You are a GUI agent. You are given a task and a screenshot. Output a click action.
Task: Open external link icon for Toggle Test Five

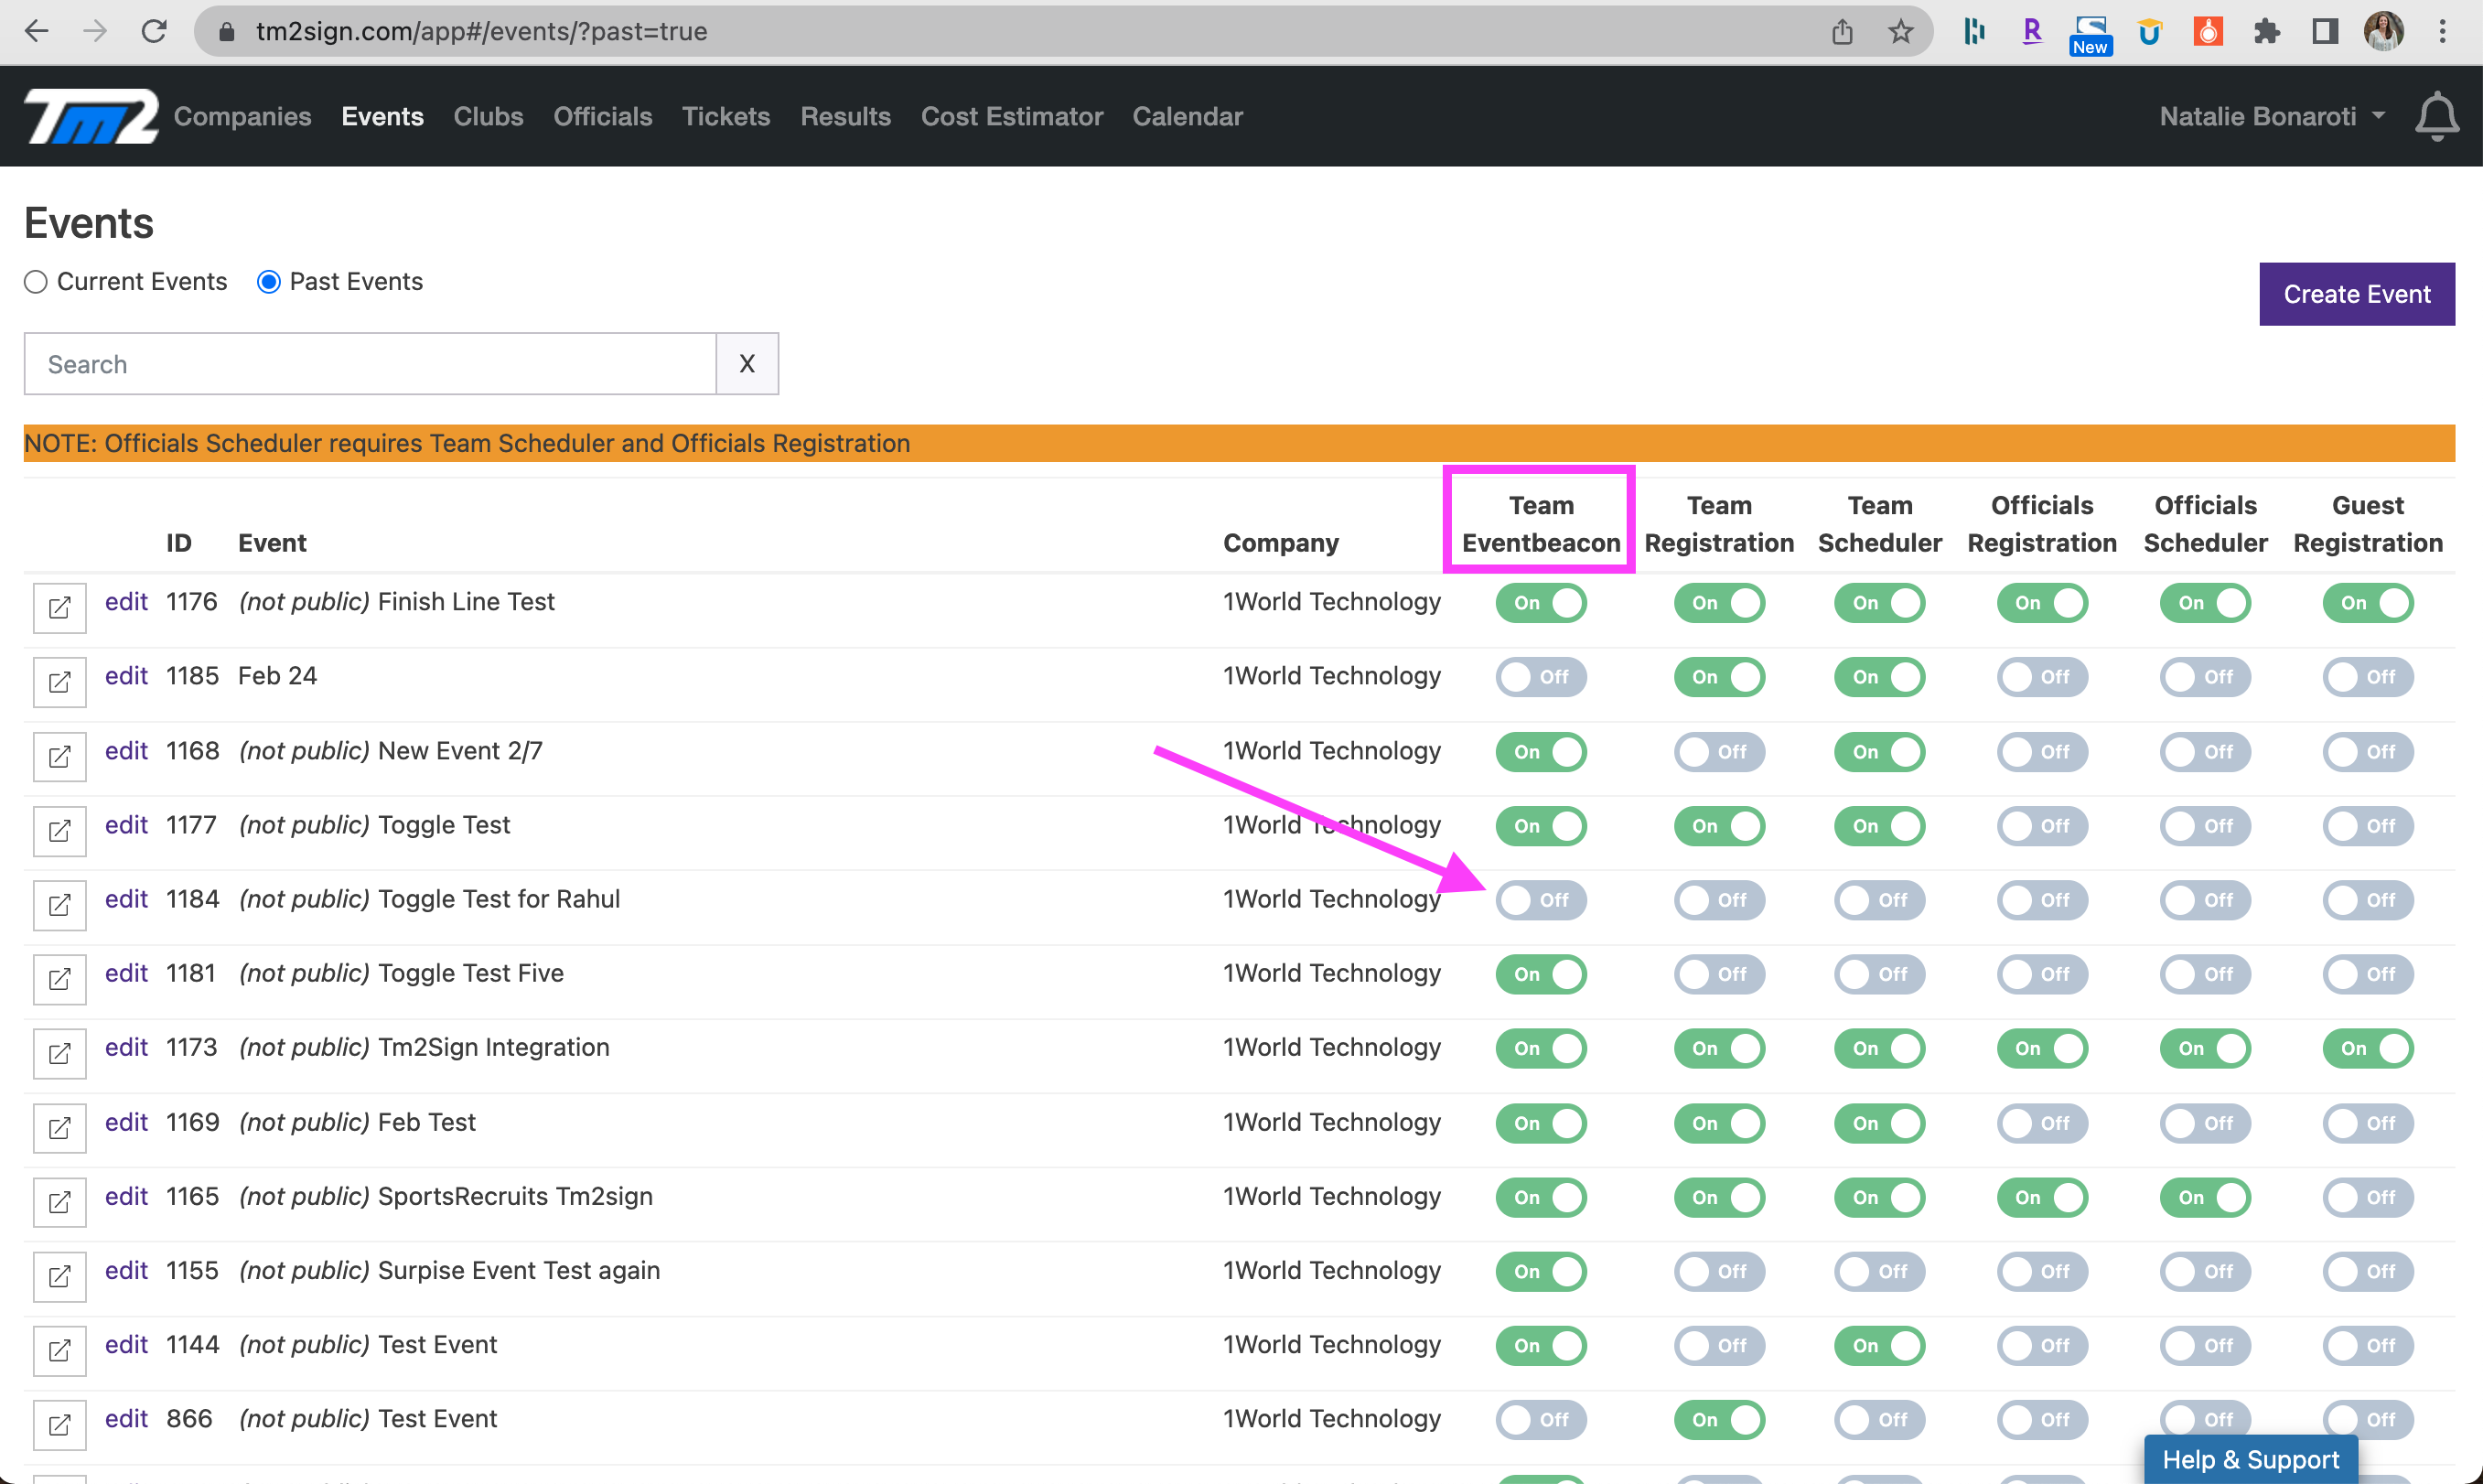coord(59,978)
